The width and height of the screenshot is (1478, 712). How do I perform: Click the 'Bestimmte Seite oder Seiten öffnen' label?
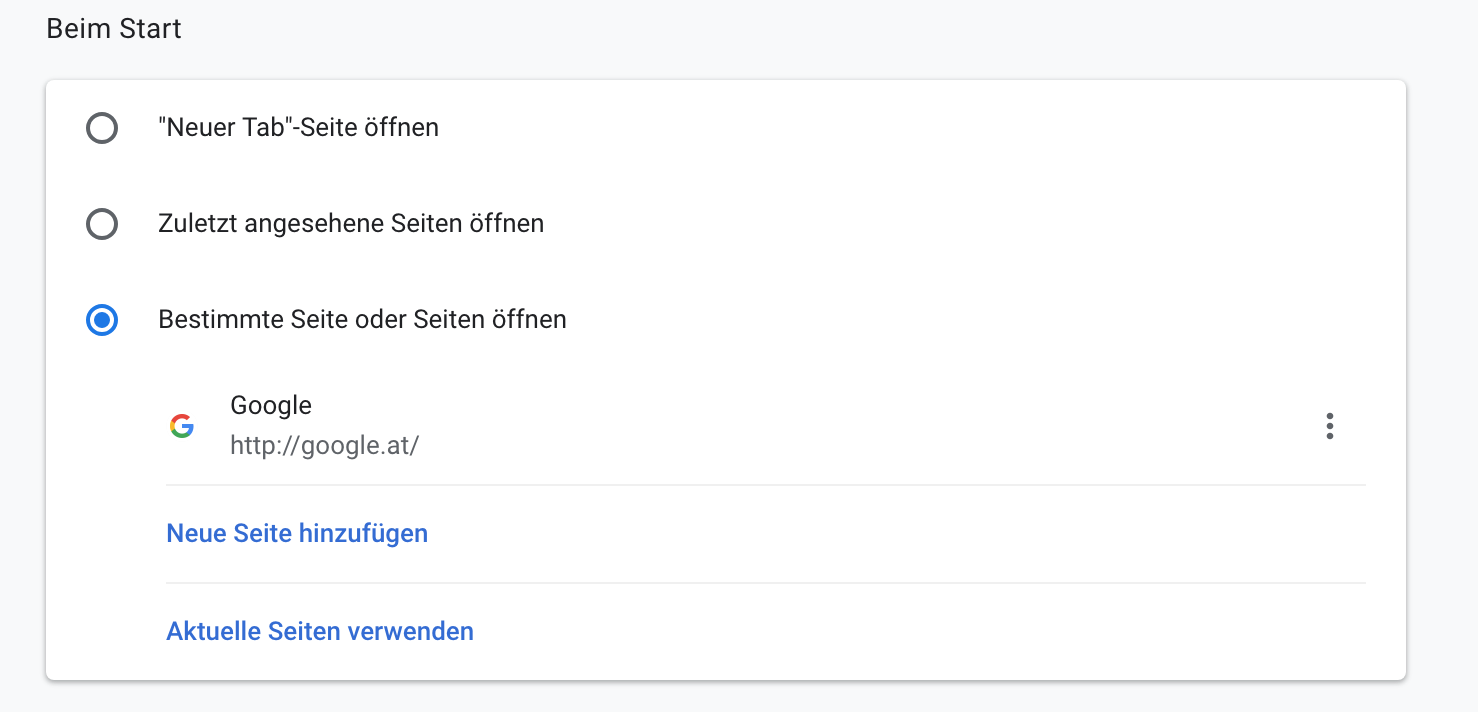[362, 320]
